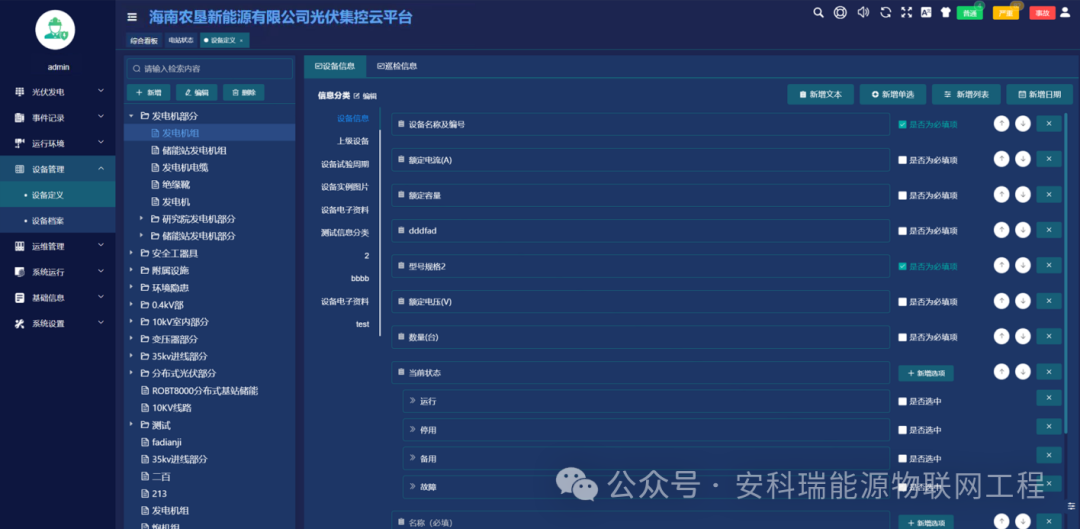
Task: Move 设备名称及编号 field down
Action: coord(1023,124)
